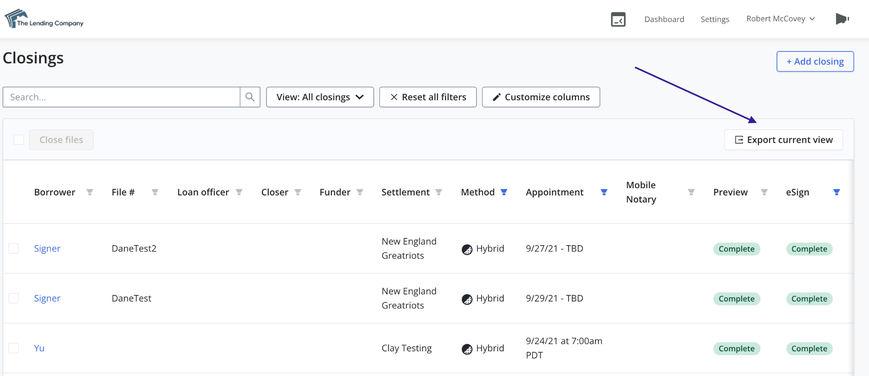Screen dimensions: 869x376
Task: Click The Lending Company logo
Action: (44, 19)
